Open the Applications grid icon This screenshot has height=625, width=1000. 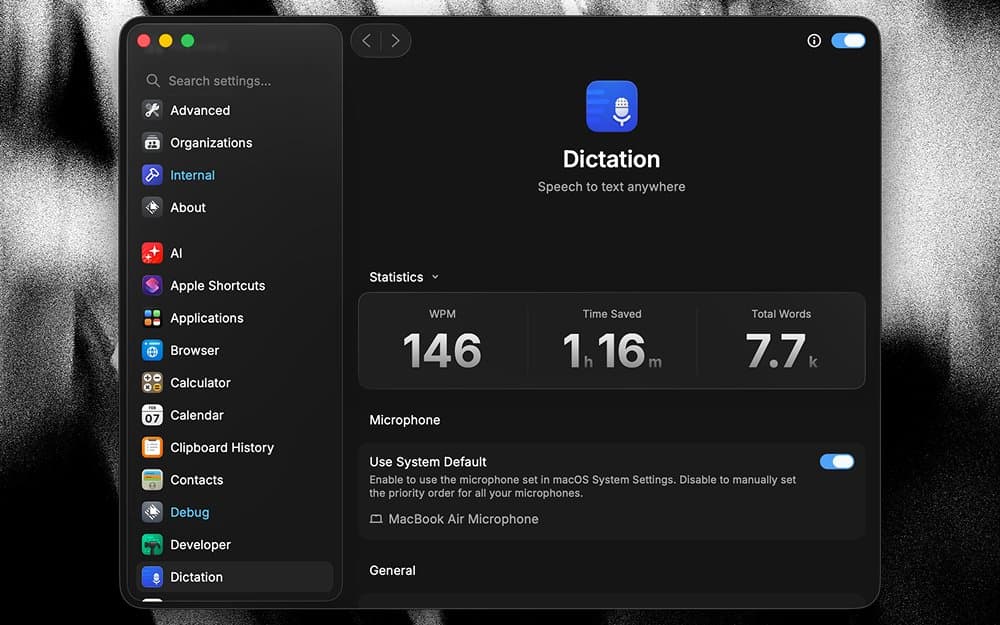point(152,318)
